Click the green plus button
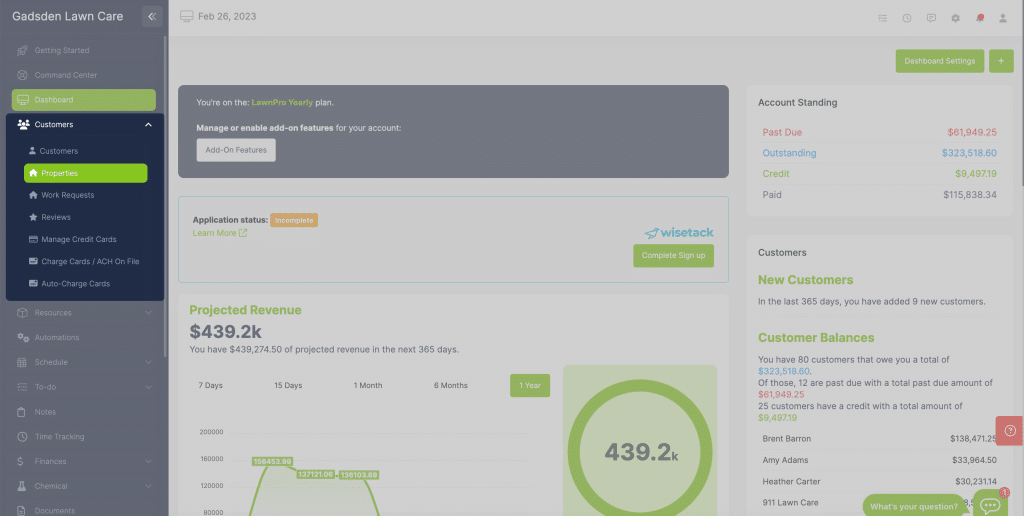This screenshot has width=1024, height=516. tap(1001, 61)
